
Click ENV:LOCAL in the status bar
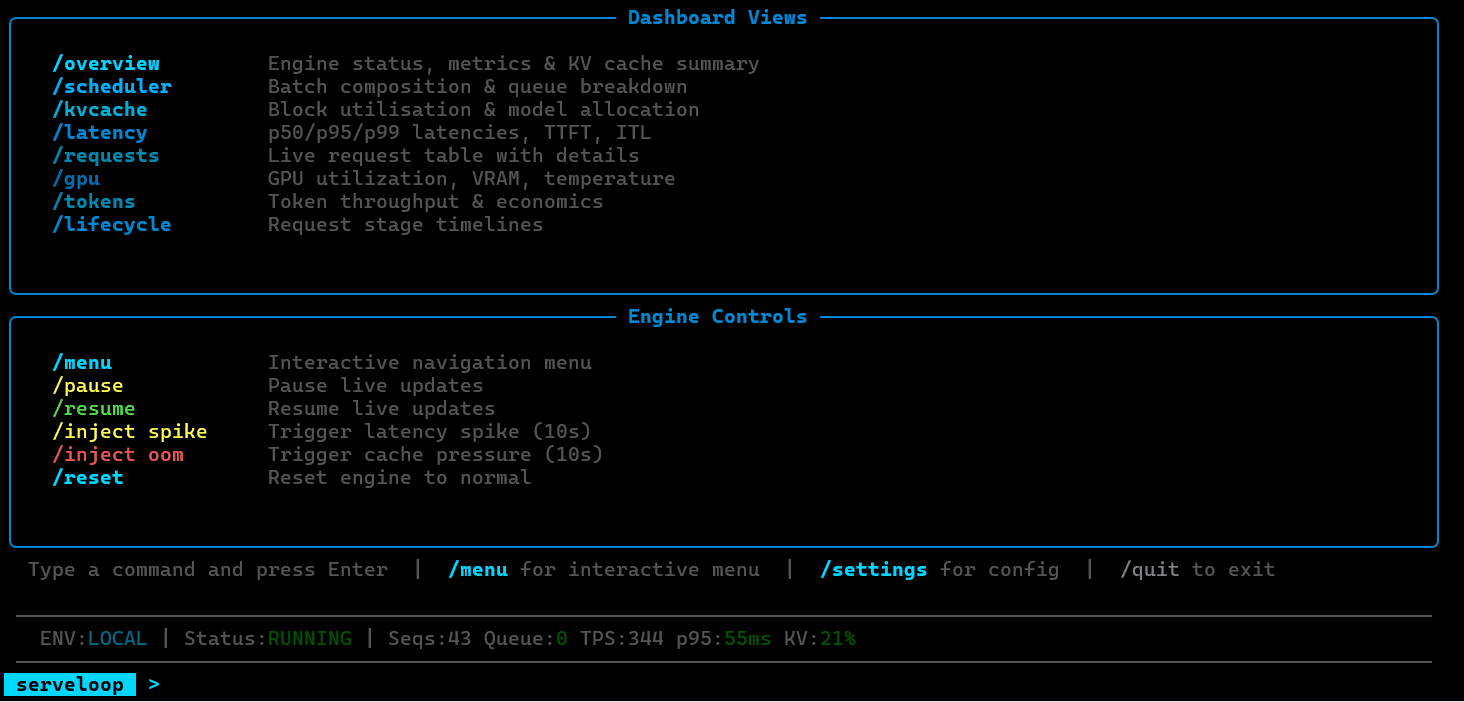pyautogui.click(x=94, y=639)
